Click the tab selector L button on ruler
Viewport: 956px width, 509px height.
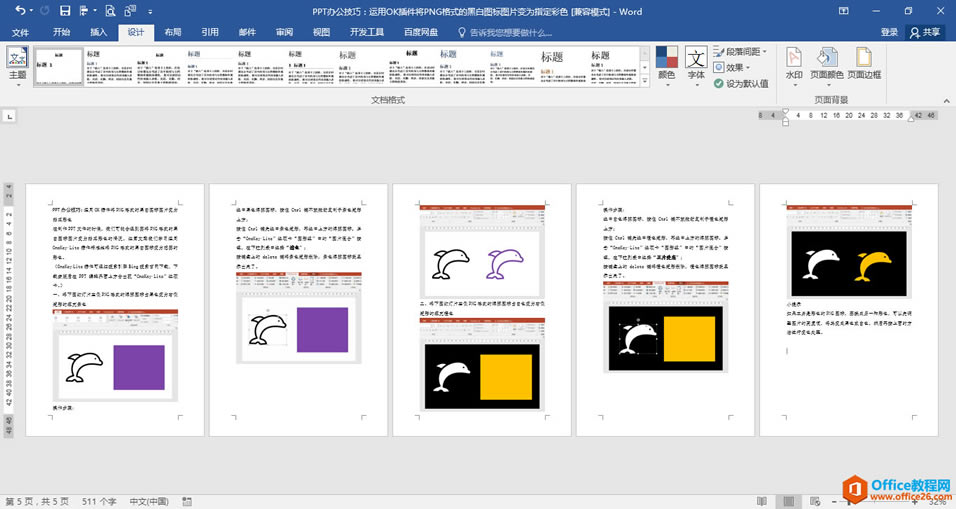click(9, 116)
